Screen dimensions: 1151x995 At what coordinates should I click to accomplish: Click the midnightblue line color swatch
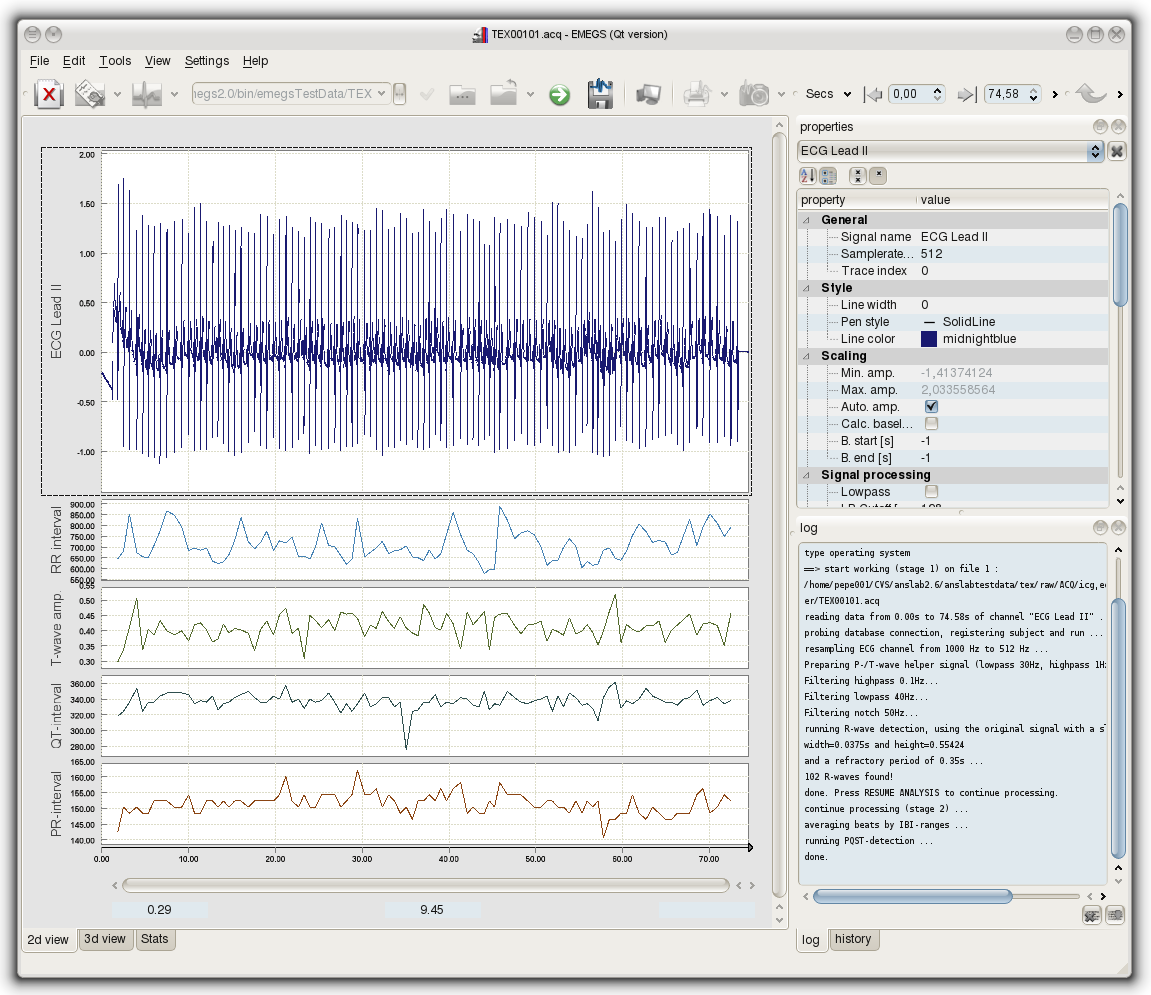coord(929,339)
